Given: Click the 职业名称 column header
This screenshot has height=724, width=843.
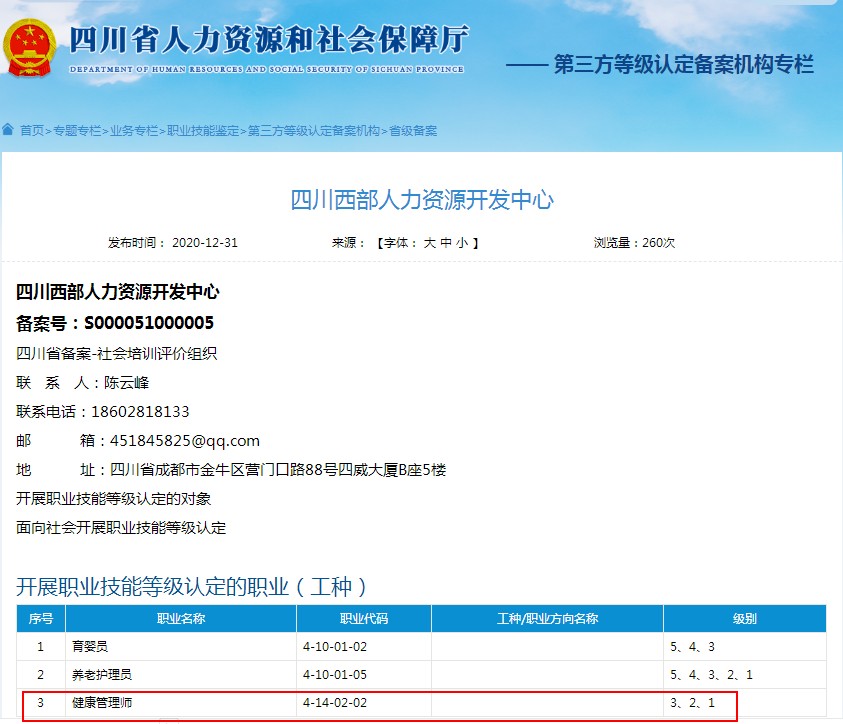Looking at the screenshot, I should tap(180, 619).
